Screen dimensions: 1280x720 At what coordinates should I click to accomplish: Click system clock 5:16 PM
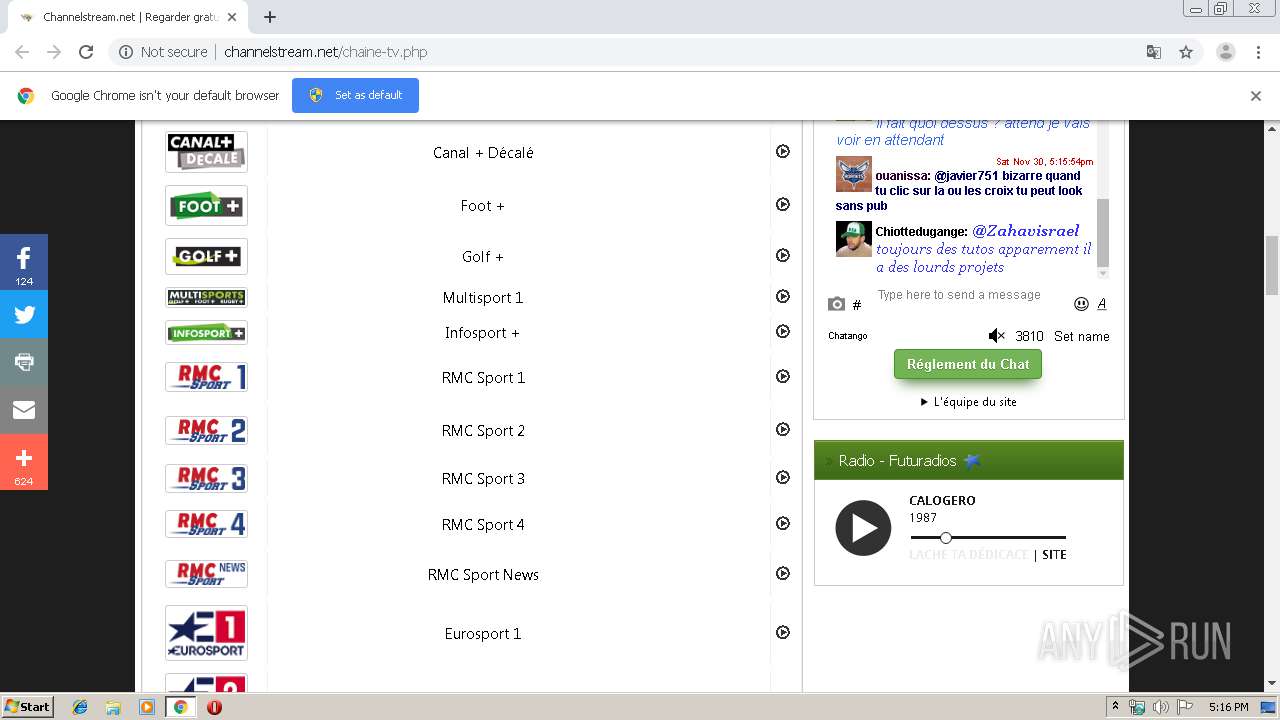pyautogui.click(x=1228, y=707)
